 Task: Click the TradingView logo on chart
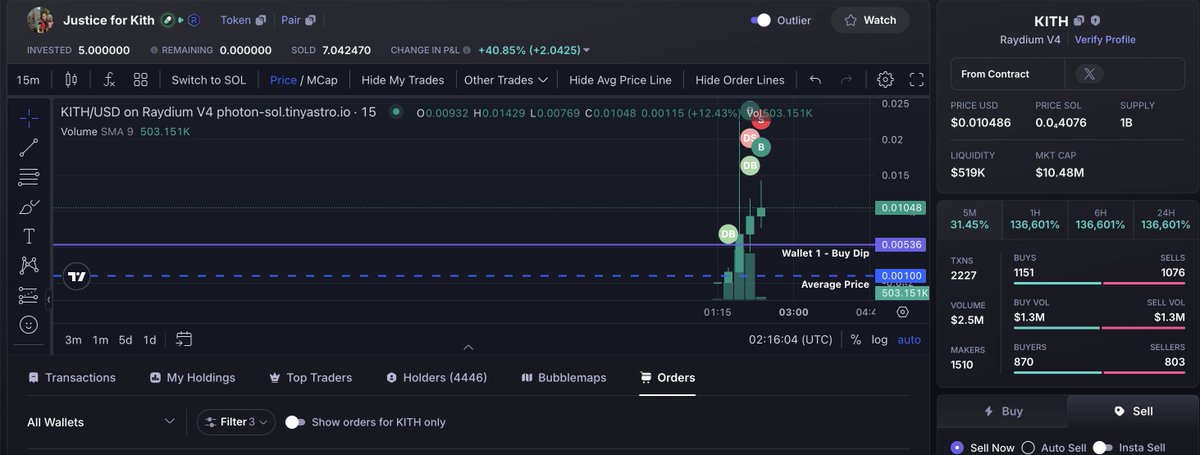tap(76, 277)
